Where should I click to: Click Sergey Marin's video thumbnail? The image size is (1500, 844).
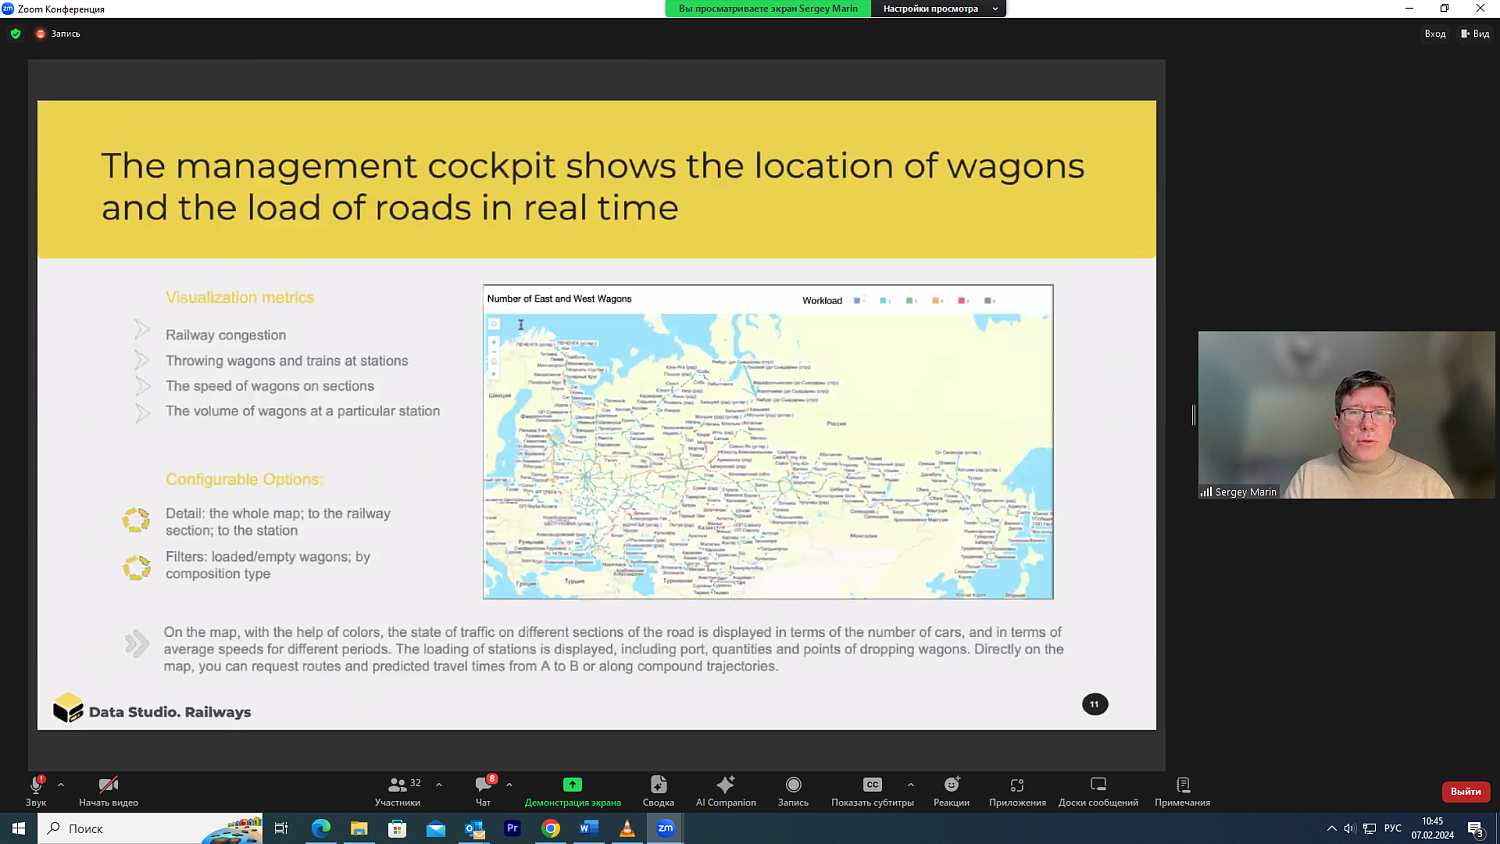[1346, 414]
